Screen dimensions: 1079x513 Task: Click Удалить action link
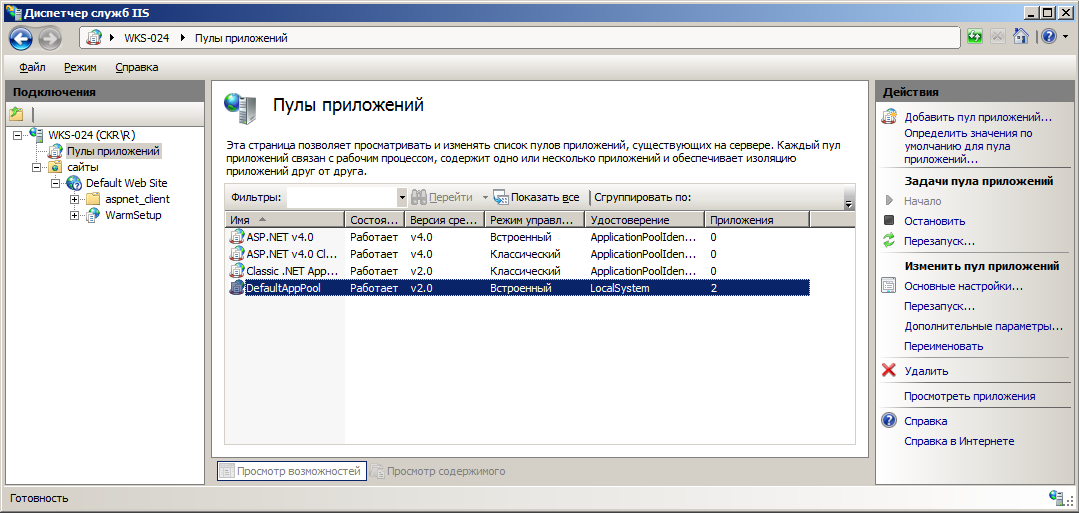[926, 371]
